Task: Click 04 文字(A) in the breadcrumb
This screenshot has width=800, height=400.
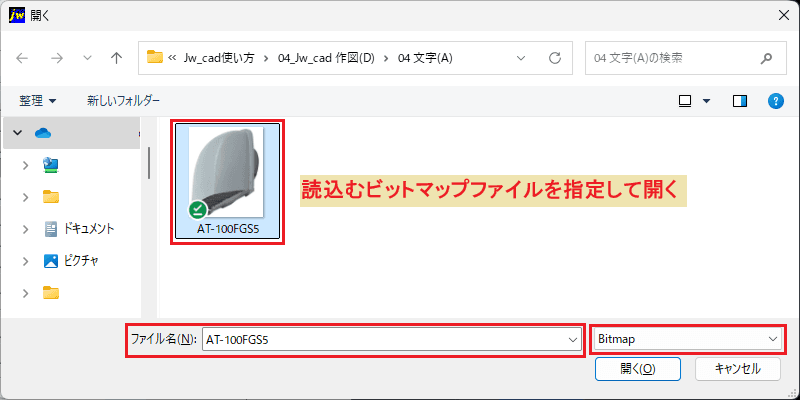Action: coord(425,58)
